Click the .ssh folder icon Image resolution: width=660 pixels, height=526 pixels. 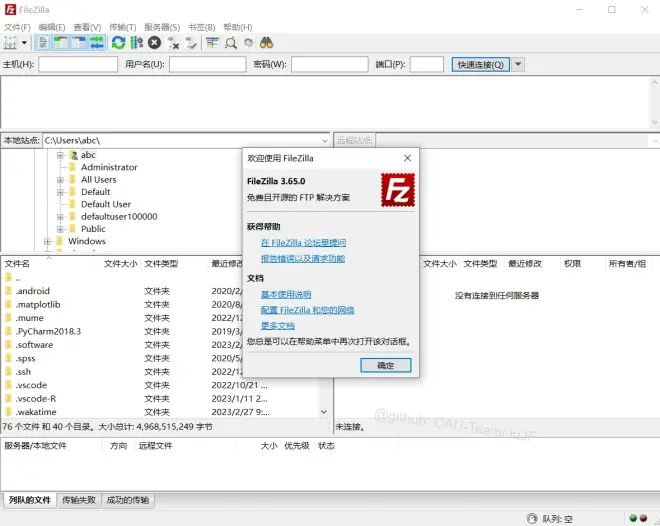(x=8, y=372)
